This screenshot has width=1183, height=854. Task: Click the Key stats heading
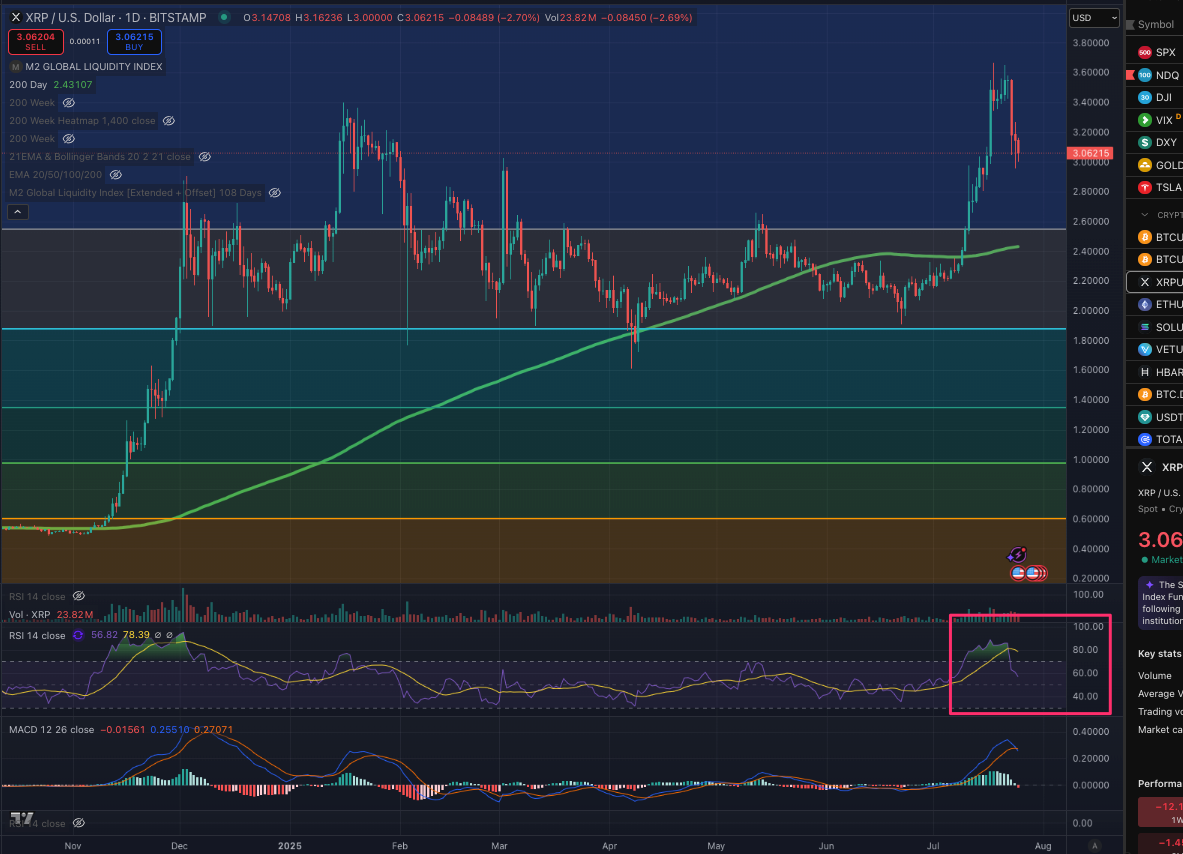click(x=1160, y=654)
